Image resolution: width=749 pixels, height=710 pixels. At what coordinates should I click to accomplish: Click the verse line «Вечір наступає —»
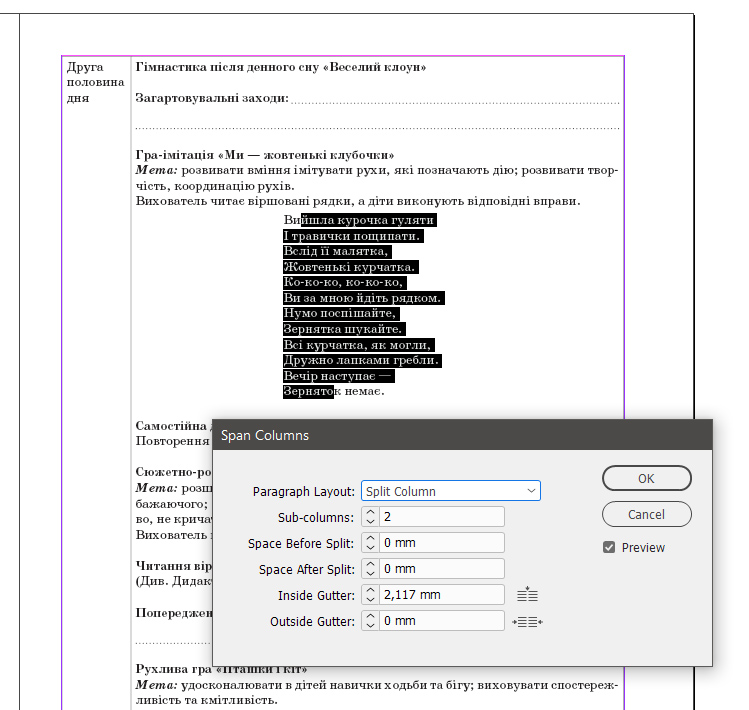tap(337, 376)
